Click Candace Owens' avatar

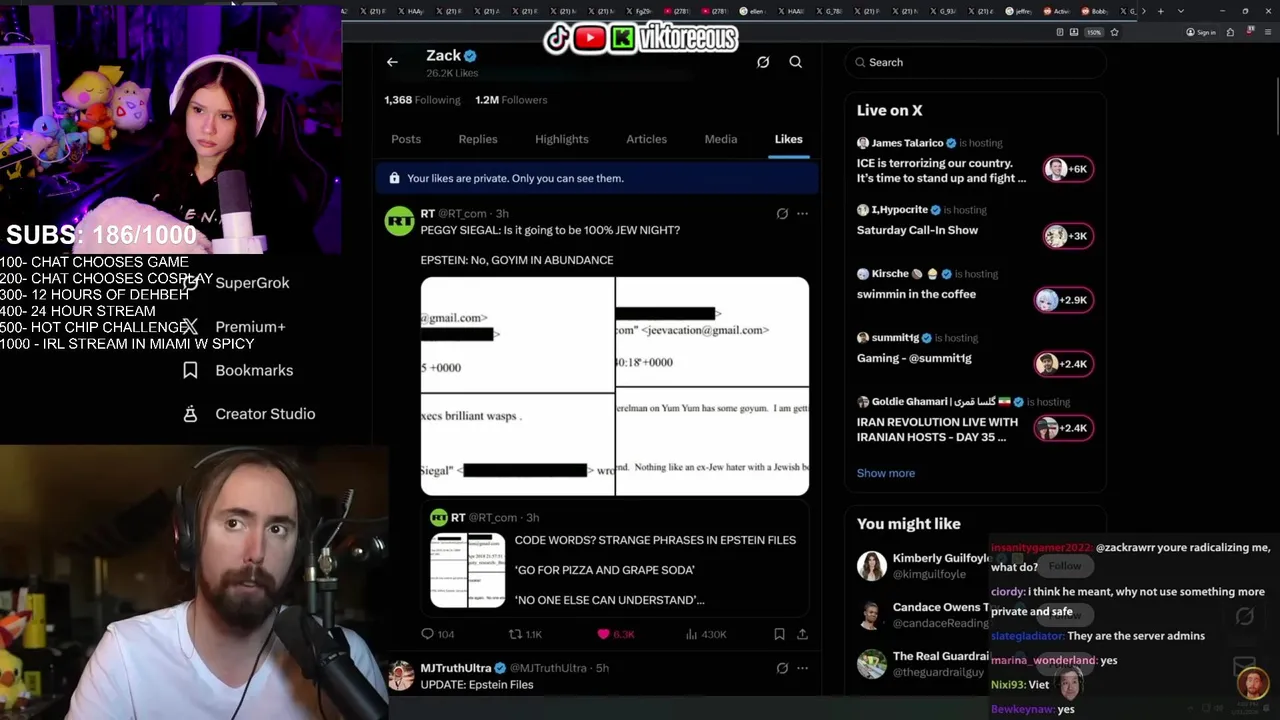tap(872, 614)
